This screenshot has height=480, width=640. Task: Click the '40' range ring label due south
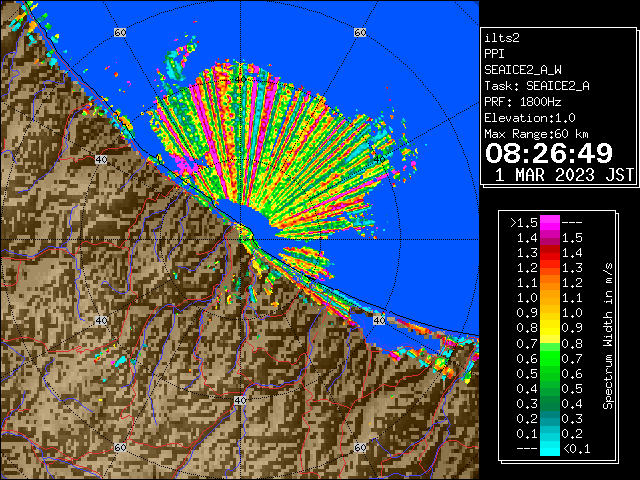point(240,400)
